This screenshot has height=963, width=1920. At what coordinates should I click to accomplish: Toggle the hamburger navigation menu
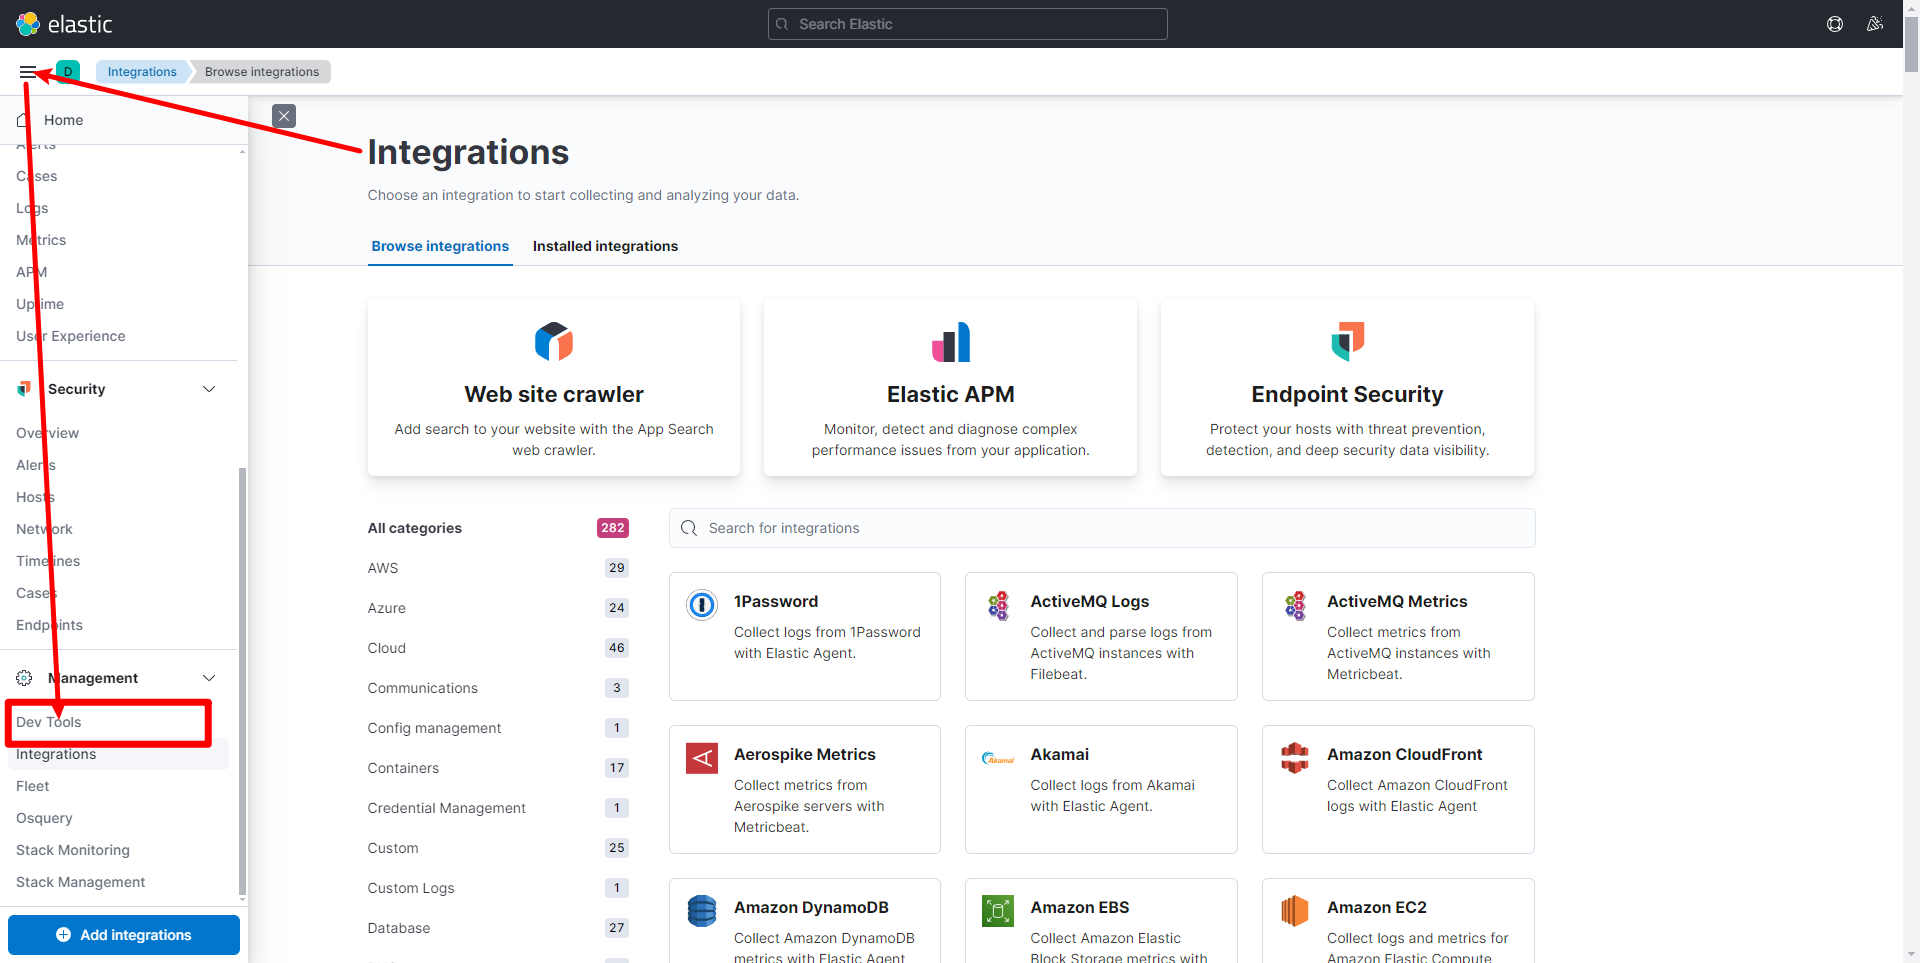click(28, 72)
